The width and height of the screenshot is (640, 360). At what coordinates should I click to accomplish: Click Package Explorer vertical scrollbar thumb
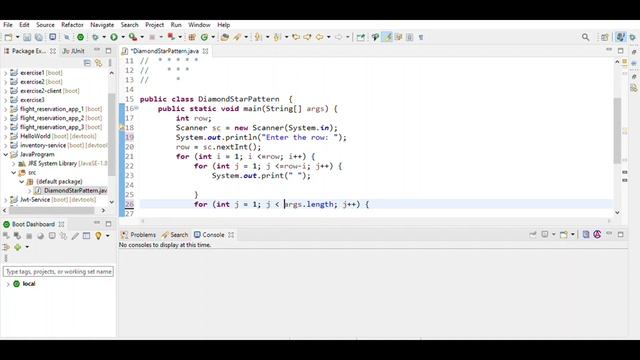click(111, 135)
